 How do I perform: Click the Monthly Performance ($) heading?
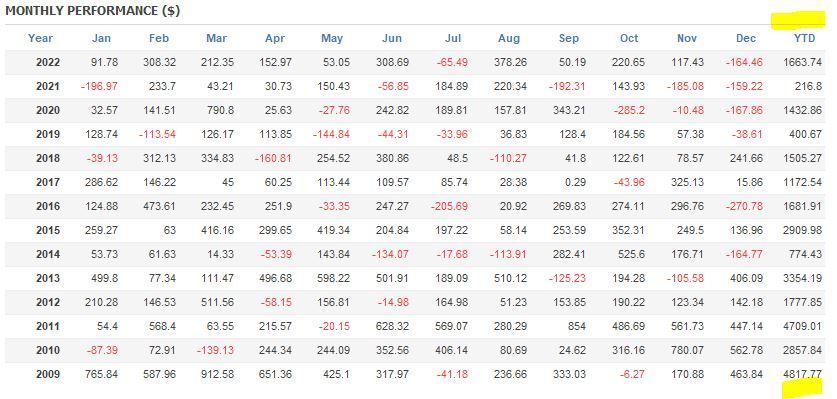click(92, 11)
